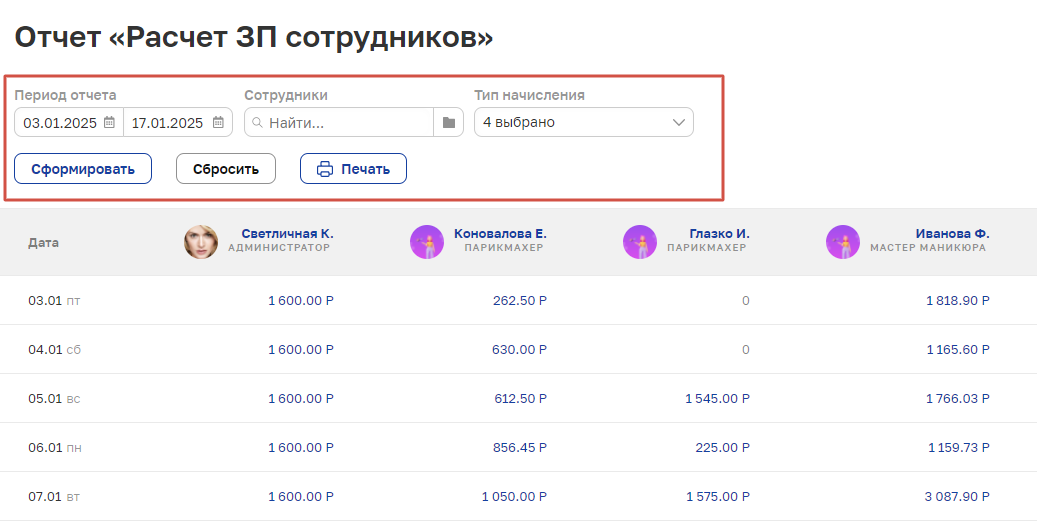Focus the Найти... employee search field
Viewport: 1037px width, 523px height.
(339, 122)
